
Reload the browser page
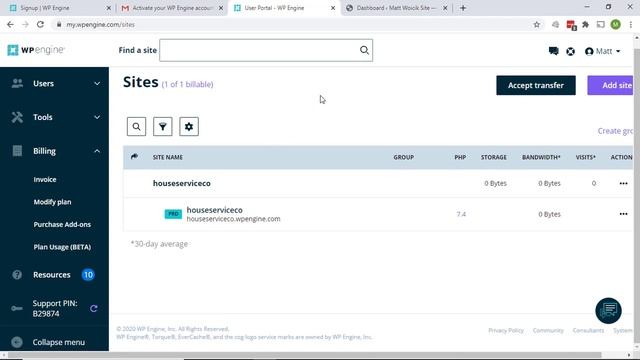point(40,24)
